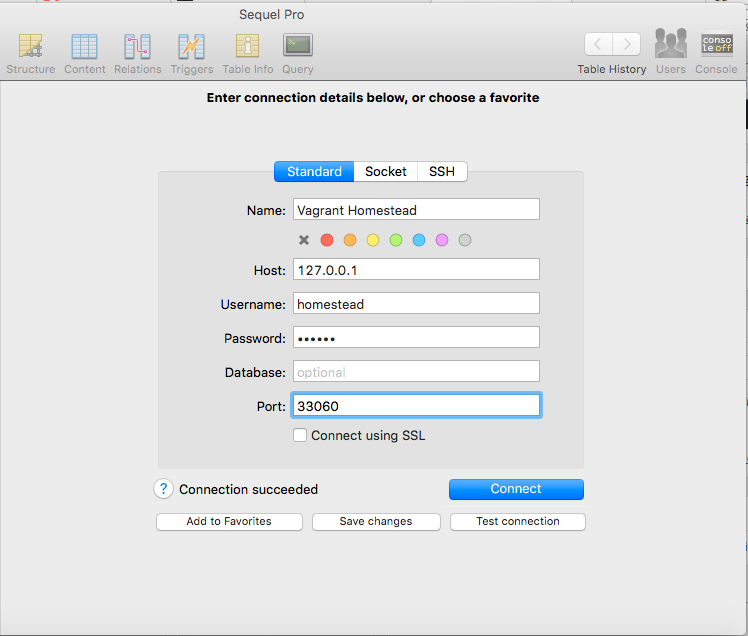Pick the red color label
The width and height of the screenshot is (748, 636).
coord(327,240)
